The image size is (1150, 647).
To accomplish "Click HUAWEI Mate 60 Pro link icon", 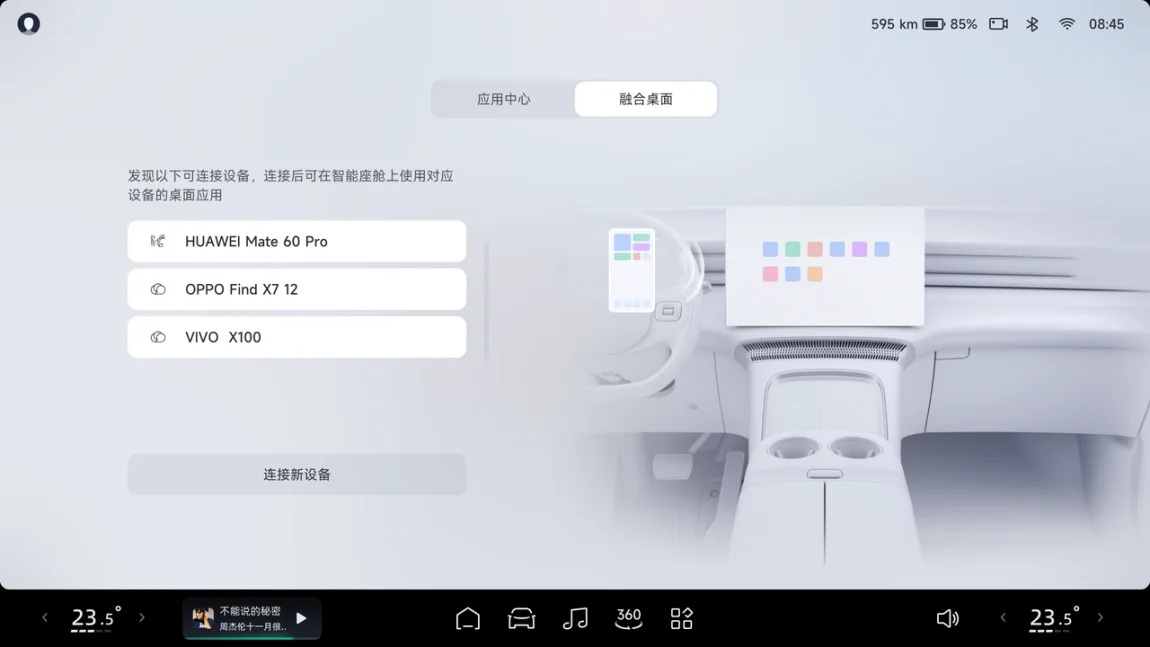I will (158, 241).
